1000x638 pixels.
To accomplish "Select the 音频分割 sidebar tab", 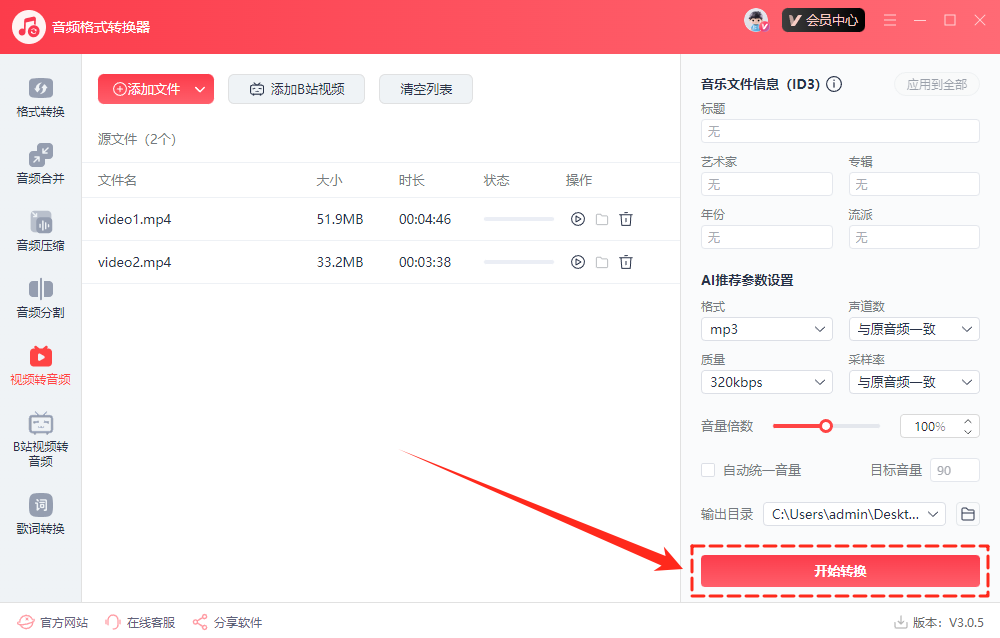I will (40, 299).
